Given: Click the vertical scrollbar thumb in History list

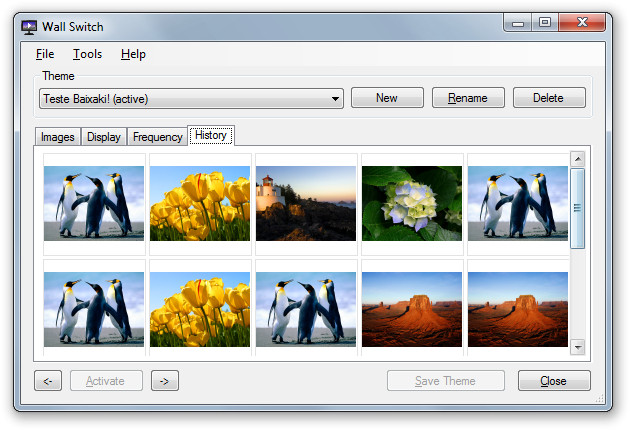Looking at the screenshot, I should click(578, 208).
